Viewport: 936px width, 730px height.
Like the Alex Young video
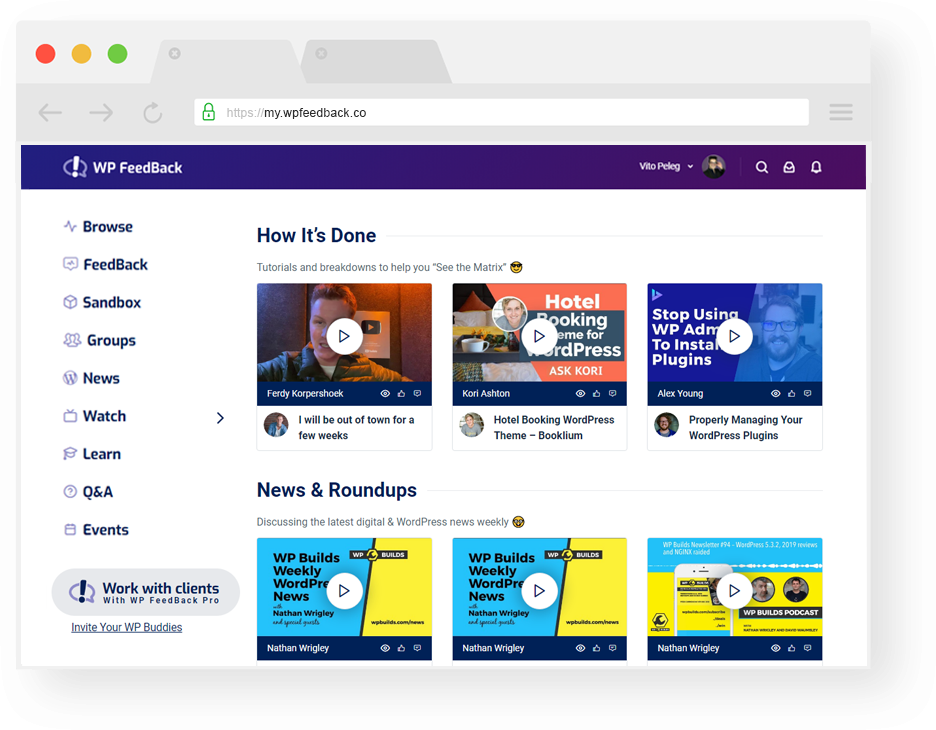coord(792,393)
